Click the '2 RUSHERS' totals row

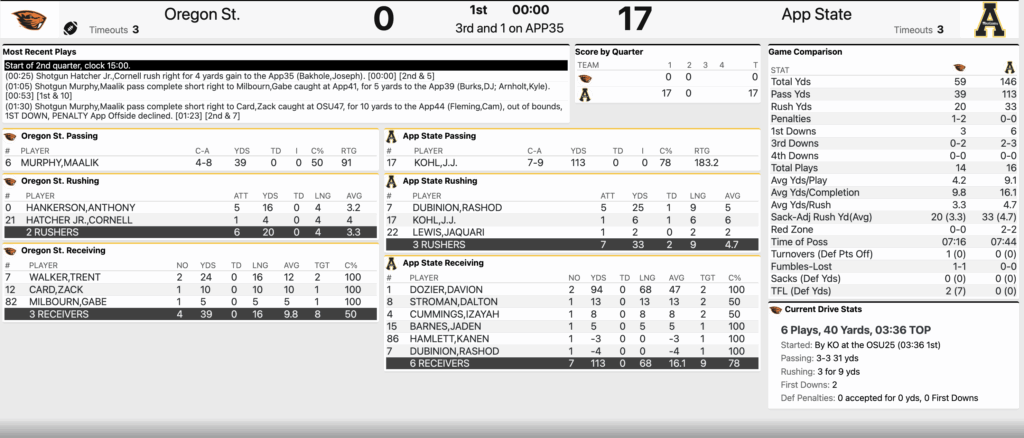(190, 232)
